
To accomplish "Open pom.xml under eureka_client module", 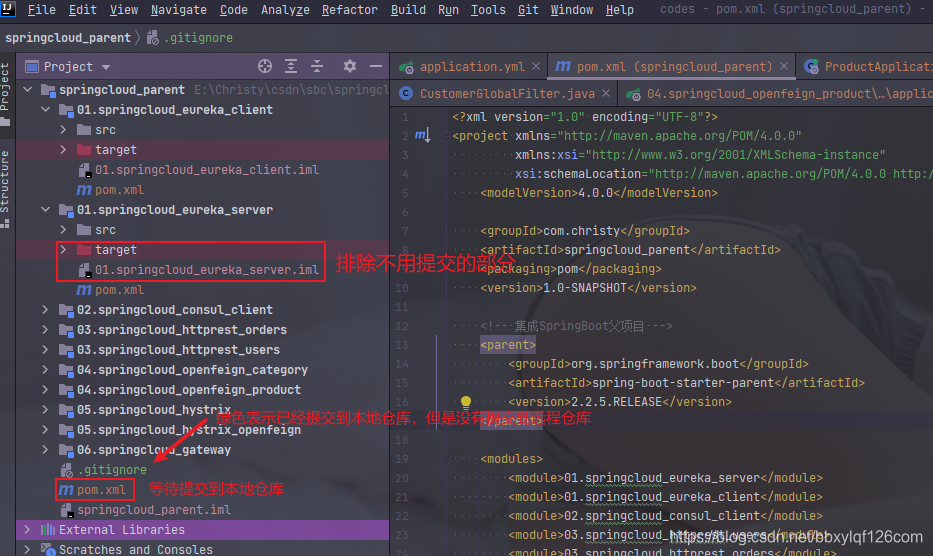I will click(111, 190).
